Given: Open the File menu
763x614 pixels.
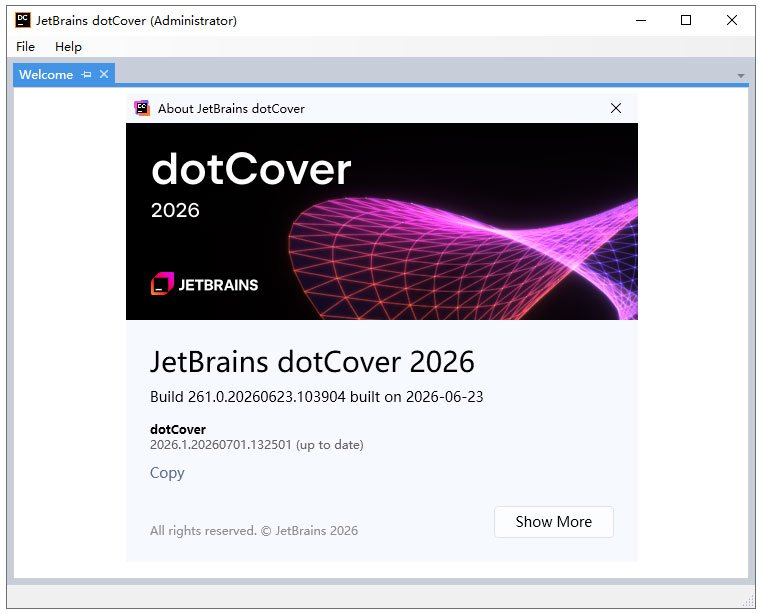Looking at the screenshot, I should pos(25,47).
